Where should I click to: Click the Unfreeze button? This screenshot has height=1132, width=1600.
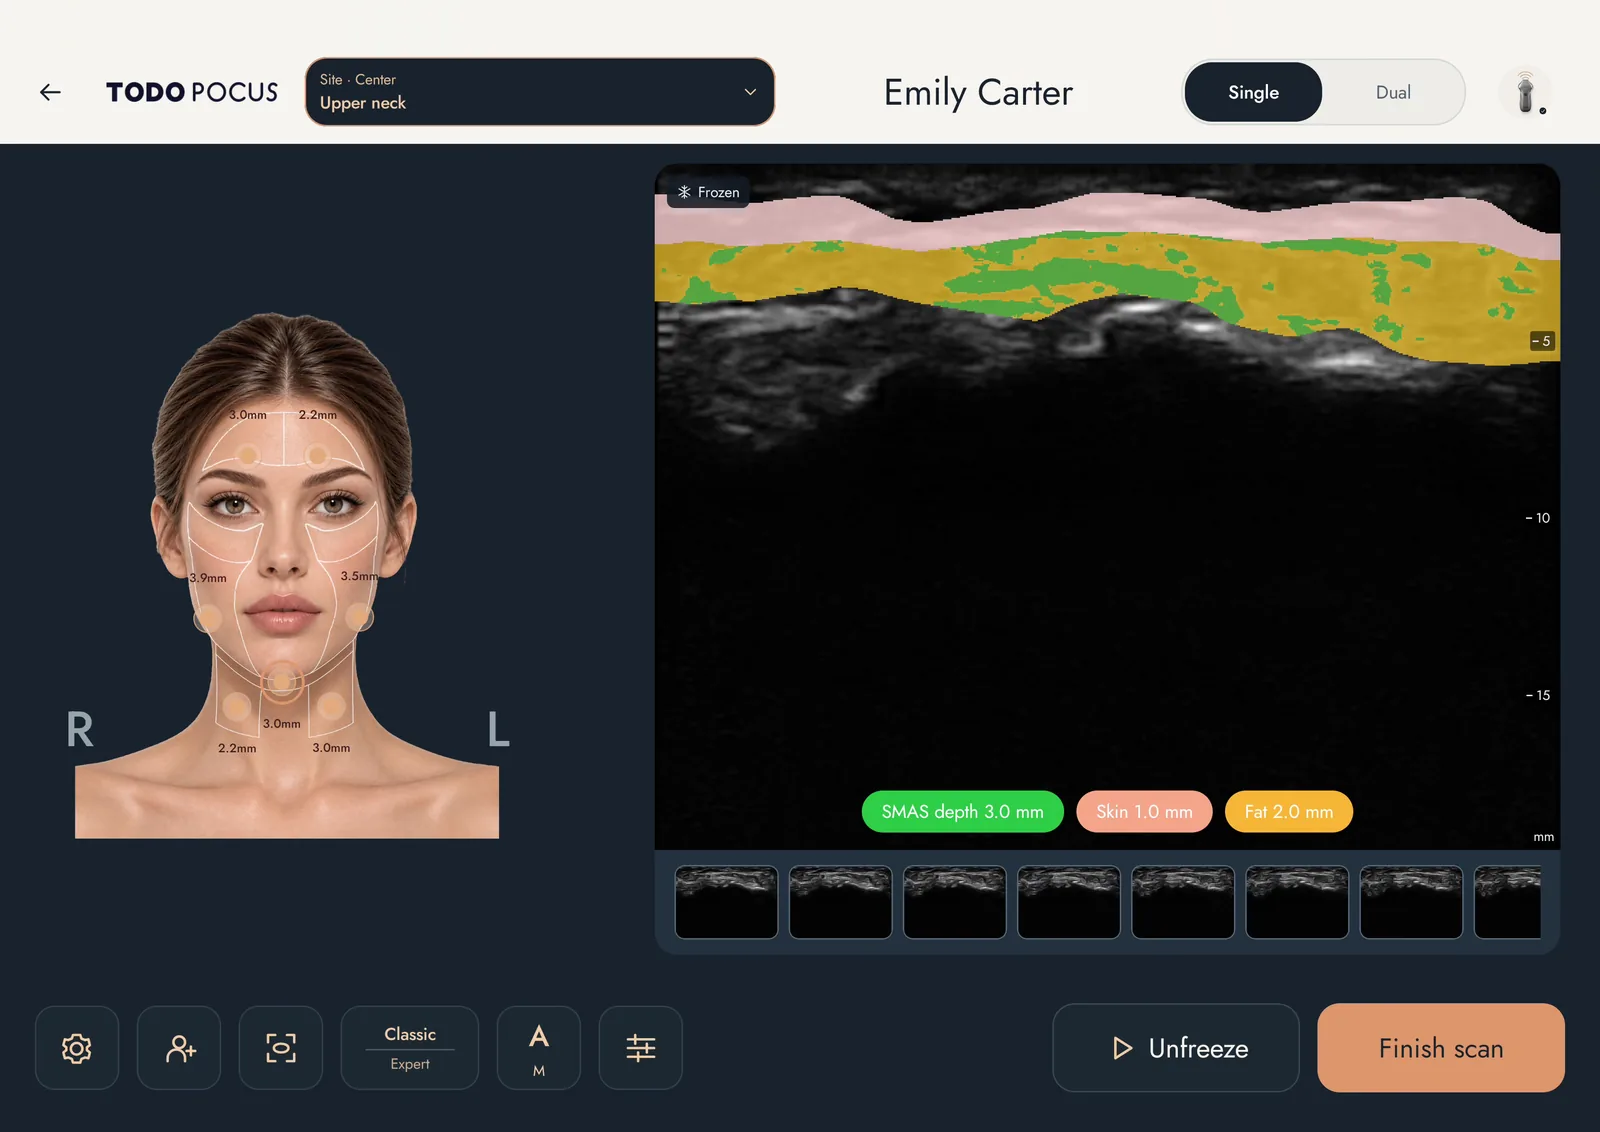click(1176, 1048)
